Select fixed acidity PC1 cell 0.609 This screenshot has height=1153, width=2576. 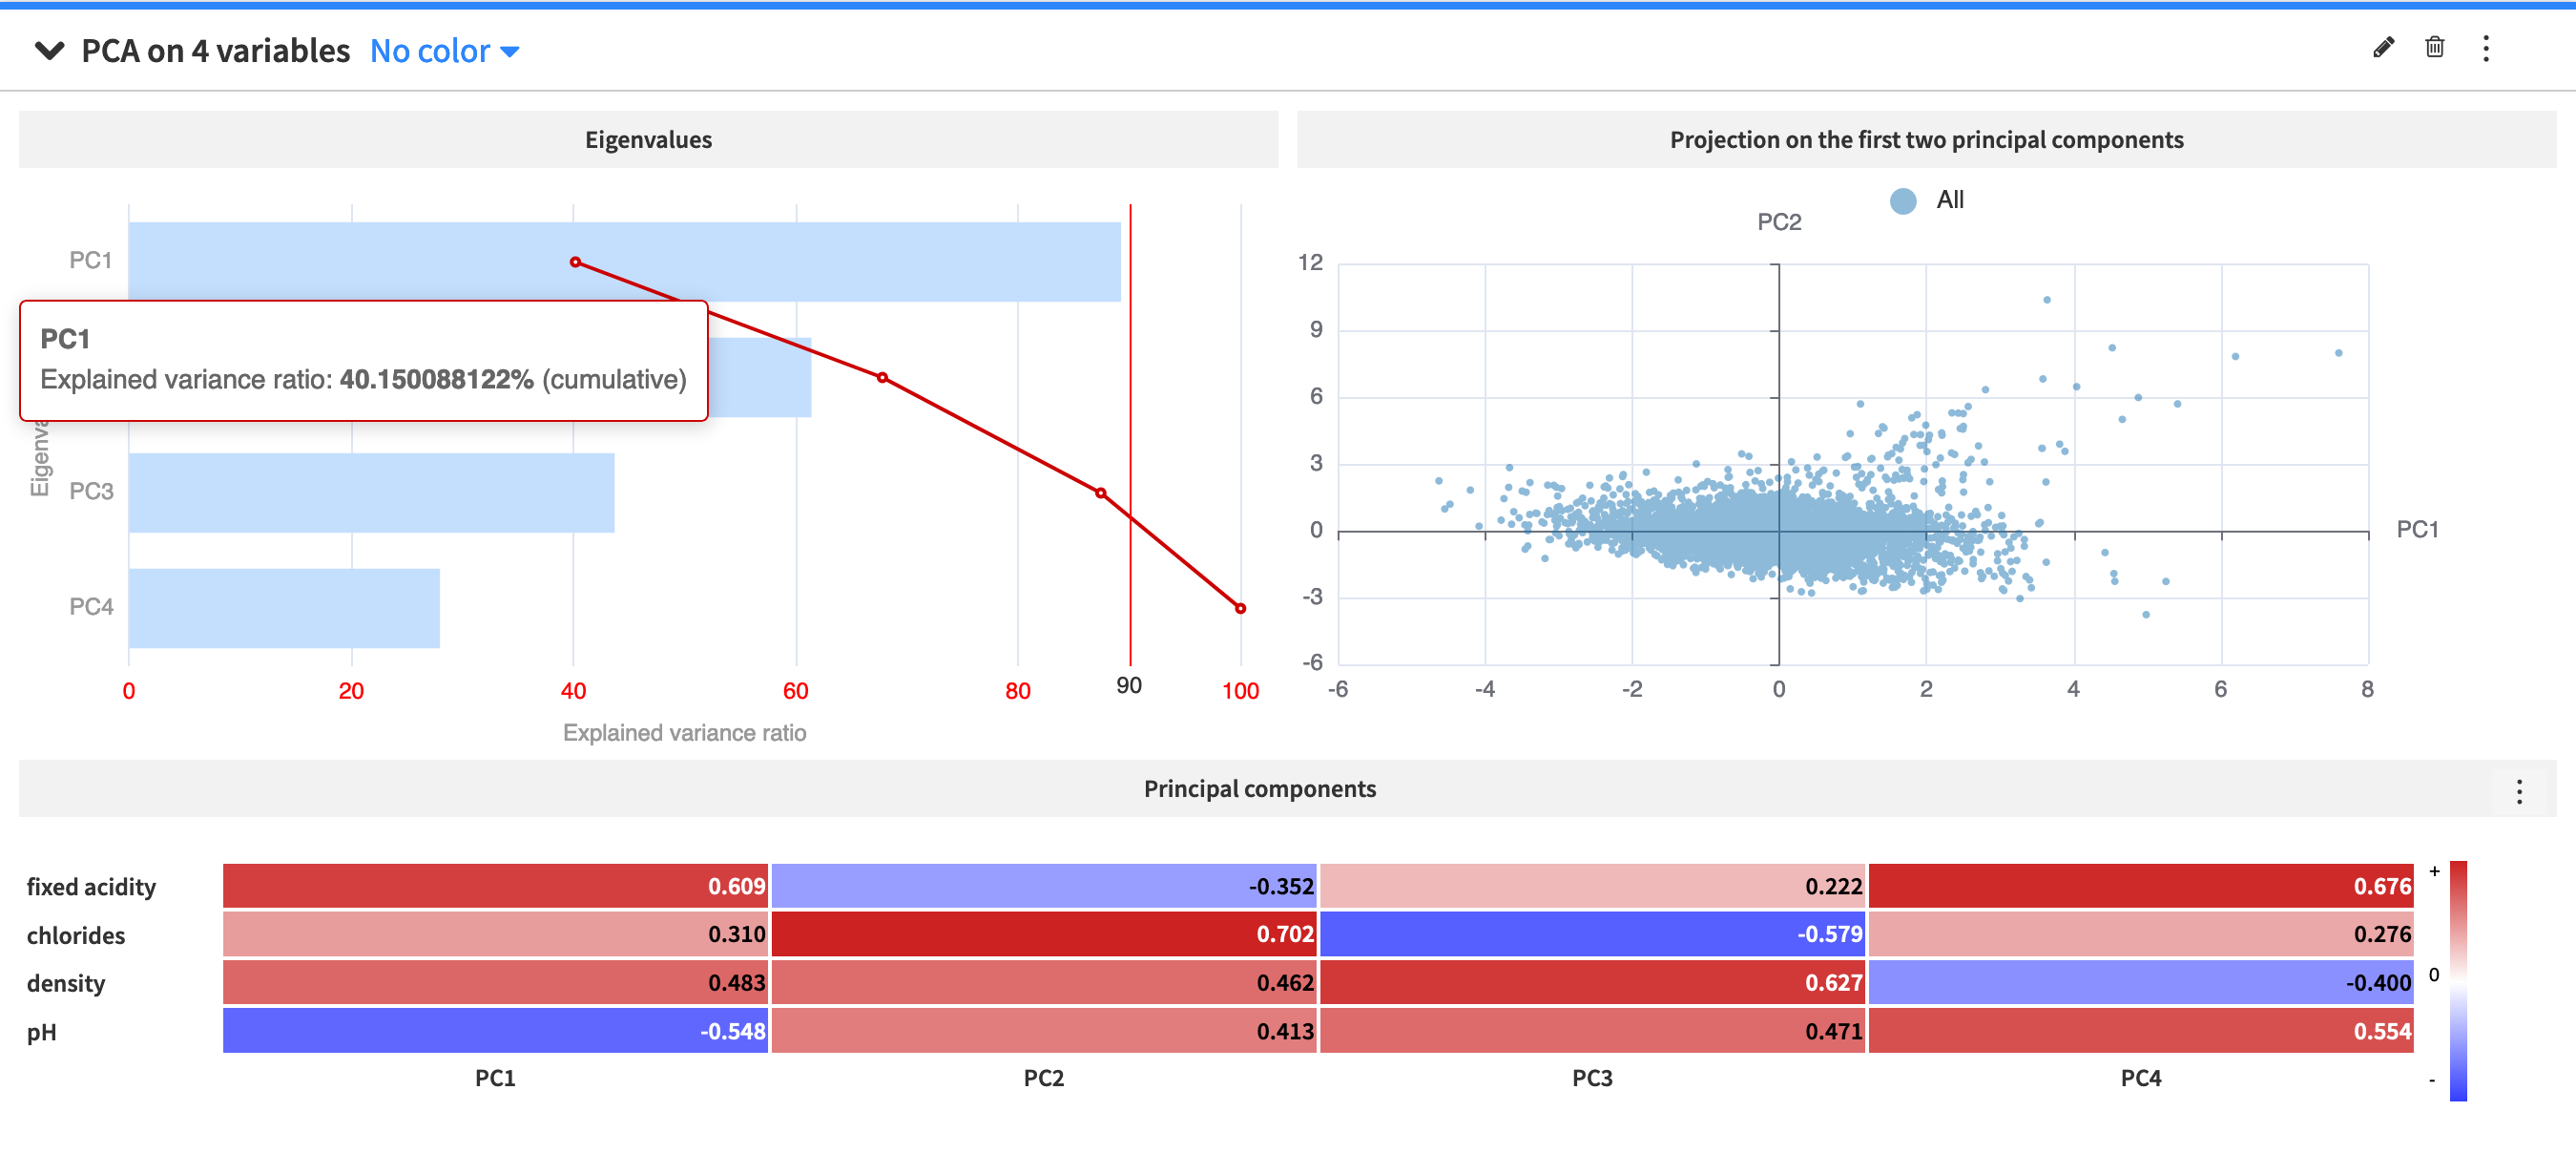(x=495, y=886)
